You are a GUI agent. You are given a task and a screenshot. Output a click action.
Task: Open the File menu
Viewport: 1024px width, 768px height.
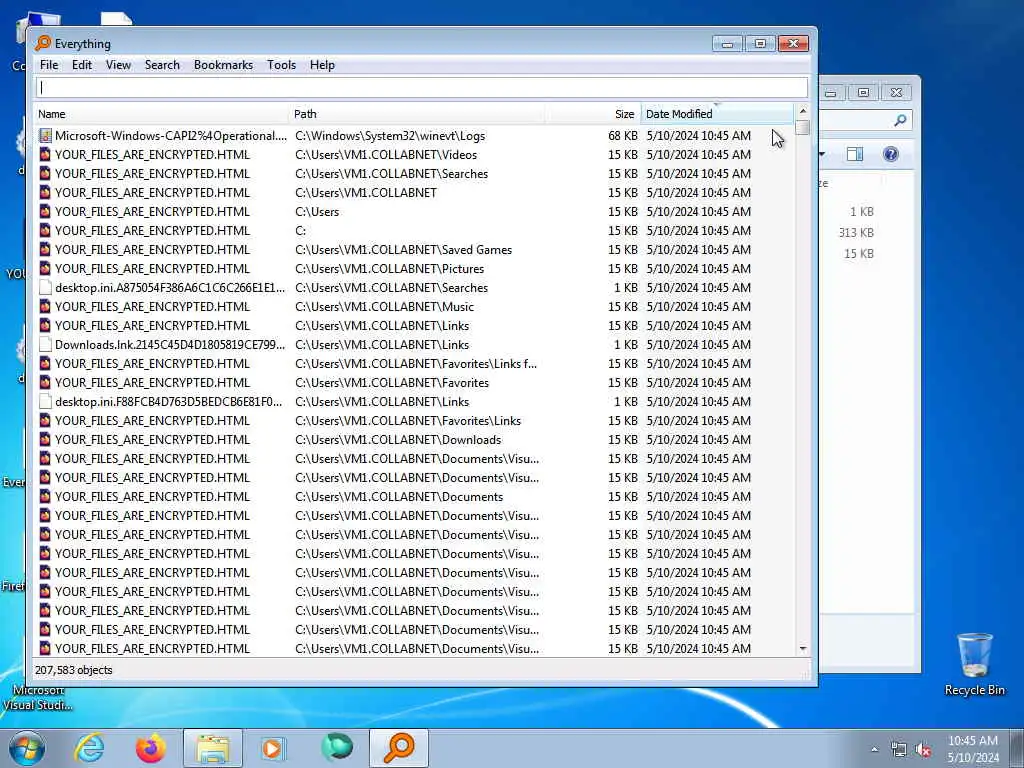tap(49, 65)
